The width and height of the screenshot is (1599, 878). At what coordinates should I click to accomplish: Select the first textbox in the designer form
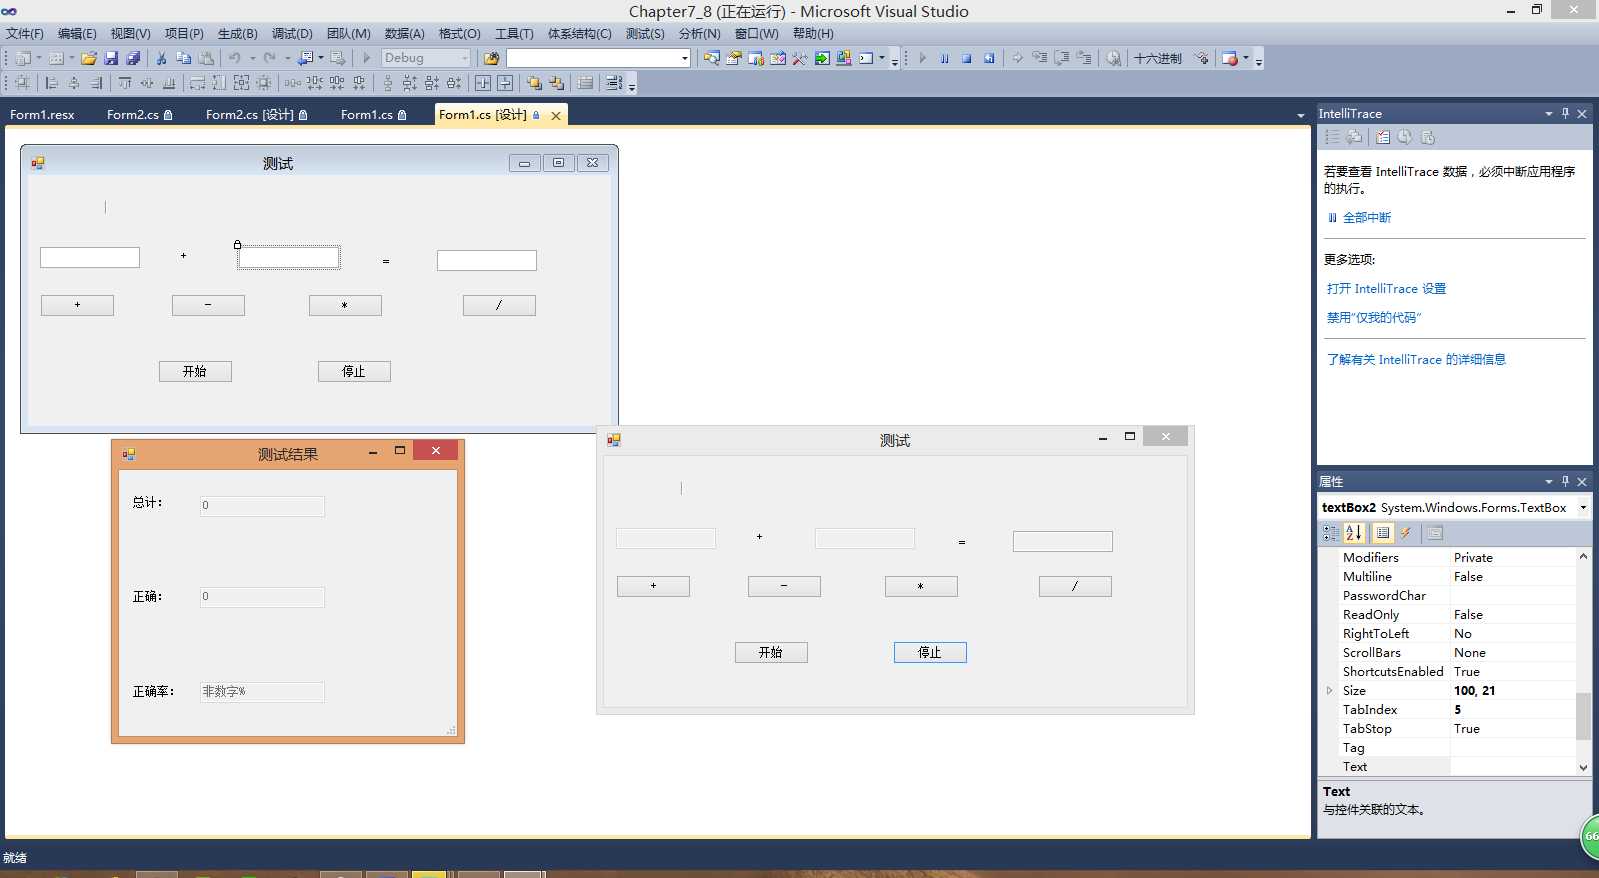(90, 257)
